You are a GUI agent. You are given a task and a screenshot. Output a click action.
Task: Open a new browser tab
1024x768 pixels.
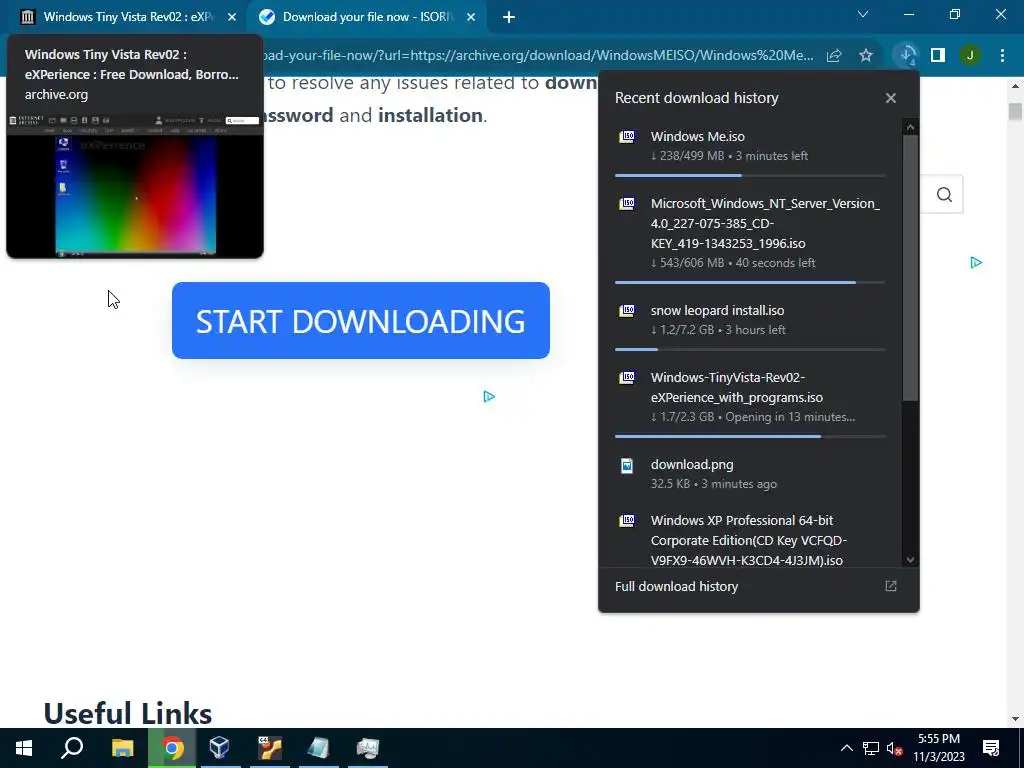pos(509,17)
